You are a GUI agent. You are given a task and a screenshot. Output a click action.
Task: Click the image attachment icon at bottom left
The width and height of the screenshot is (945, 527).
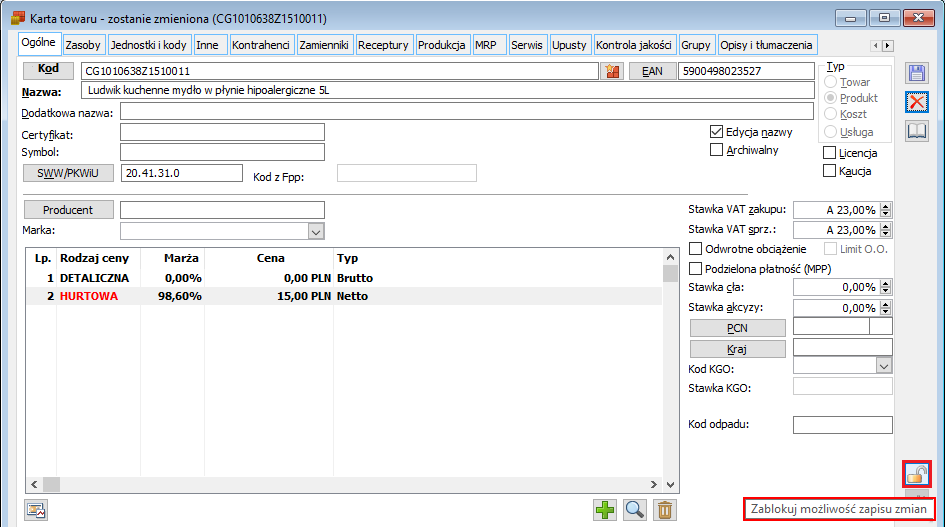click(36, 510)
